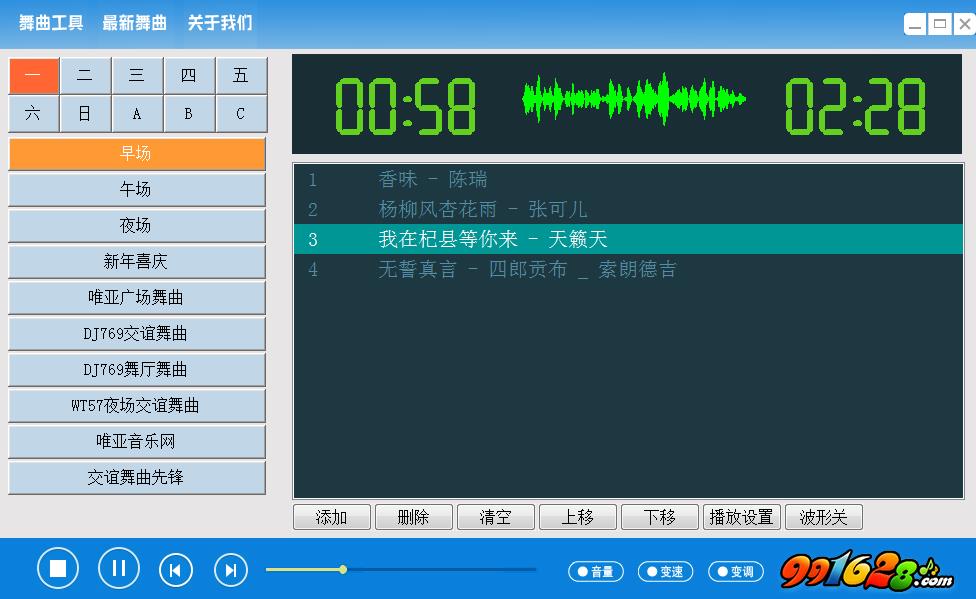The image size is (976, 599).
Task: Click the 991628.com logo
Action: 866,570
